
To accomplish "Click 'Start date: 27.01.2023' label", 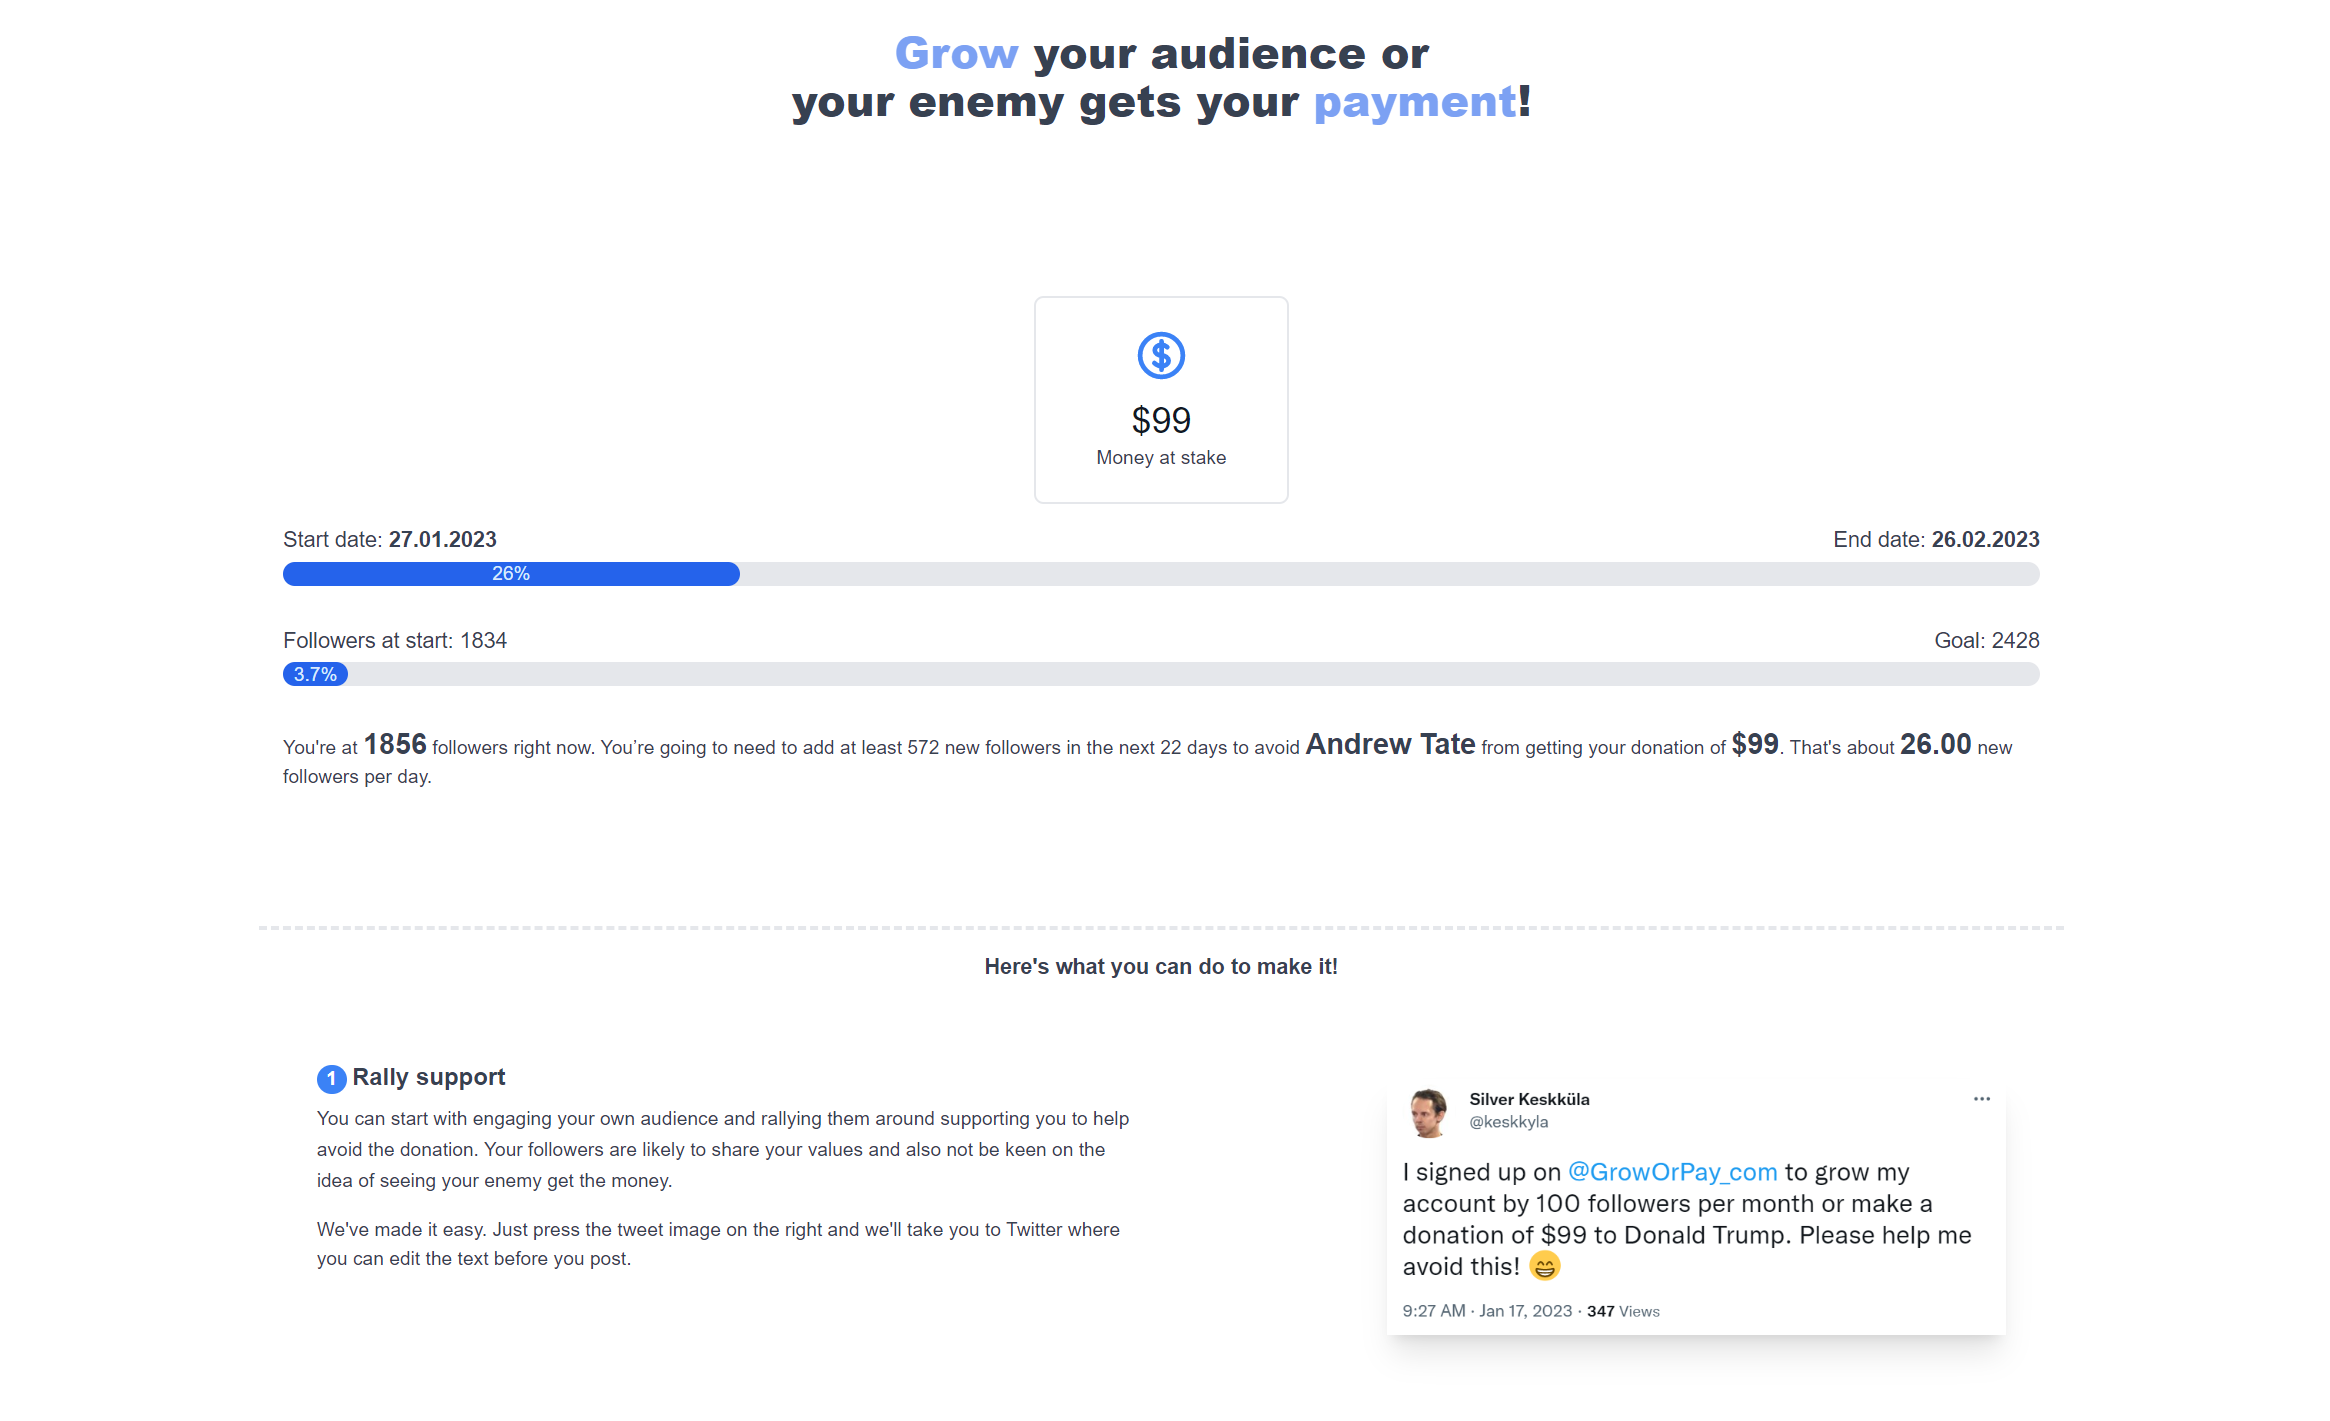I will coord(390,540).
